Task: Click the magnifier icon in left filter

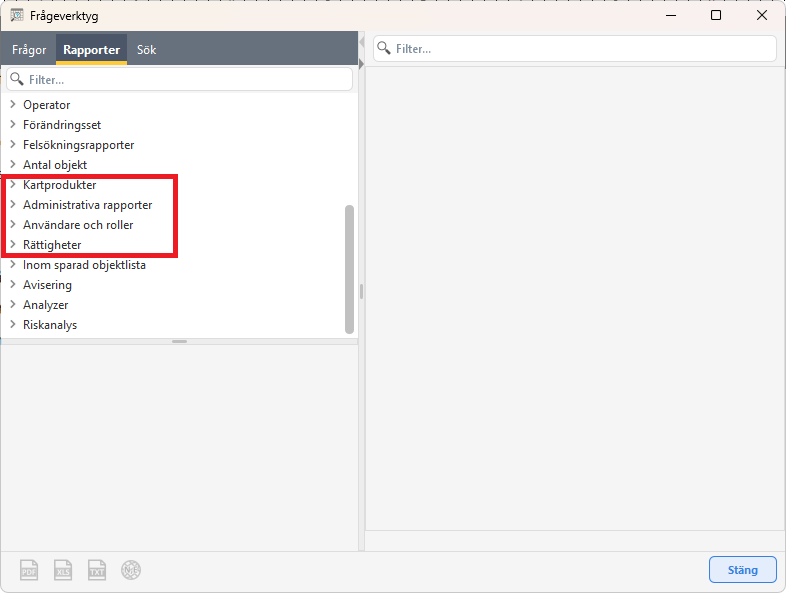Action: coord(17,79)
